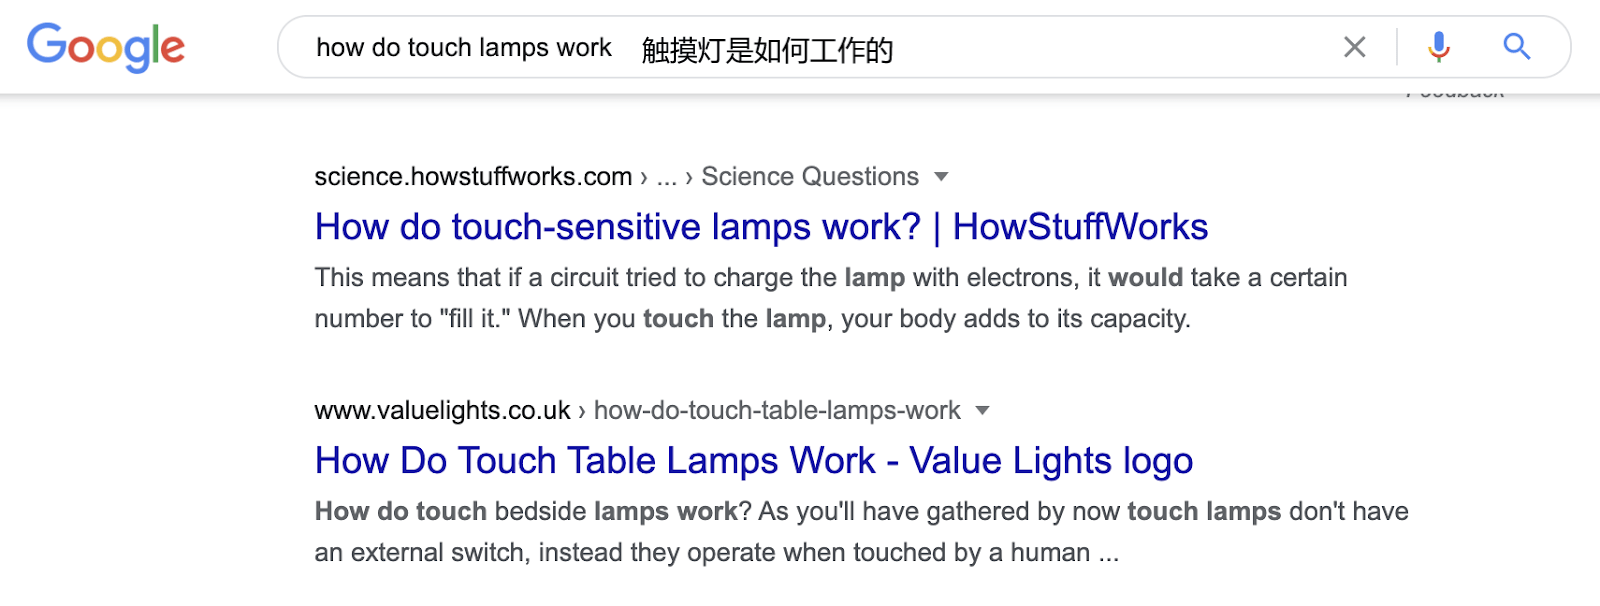Click the Science Questions breadcrumb
The height and width of the screenshot is (606, 1600).
tap(809, 177)
